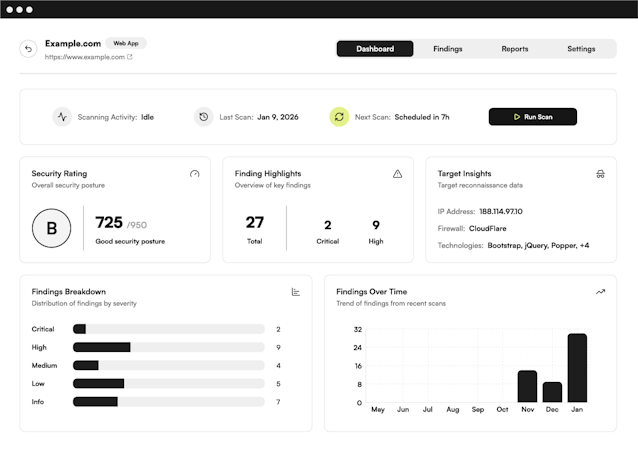Screen dimensions: 638x450
Task: Click the Example.com title
Action: point(73,43)
